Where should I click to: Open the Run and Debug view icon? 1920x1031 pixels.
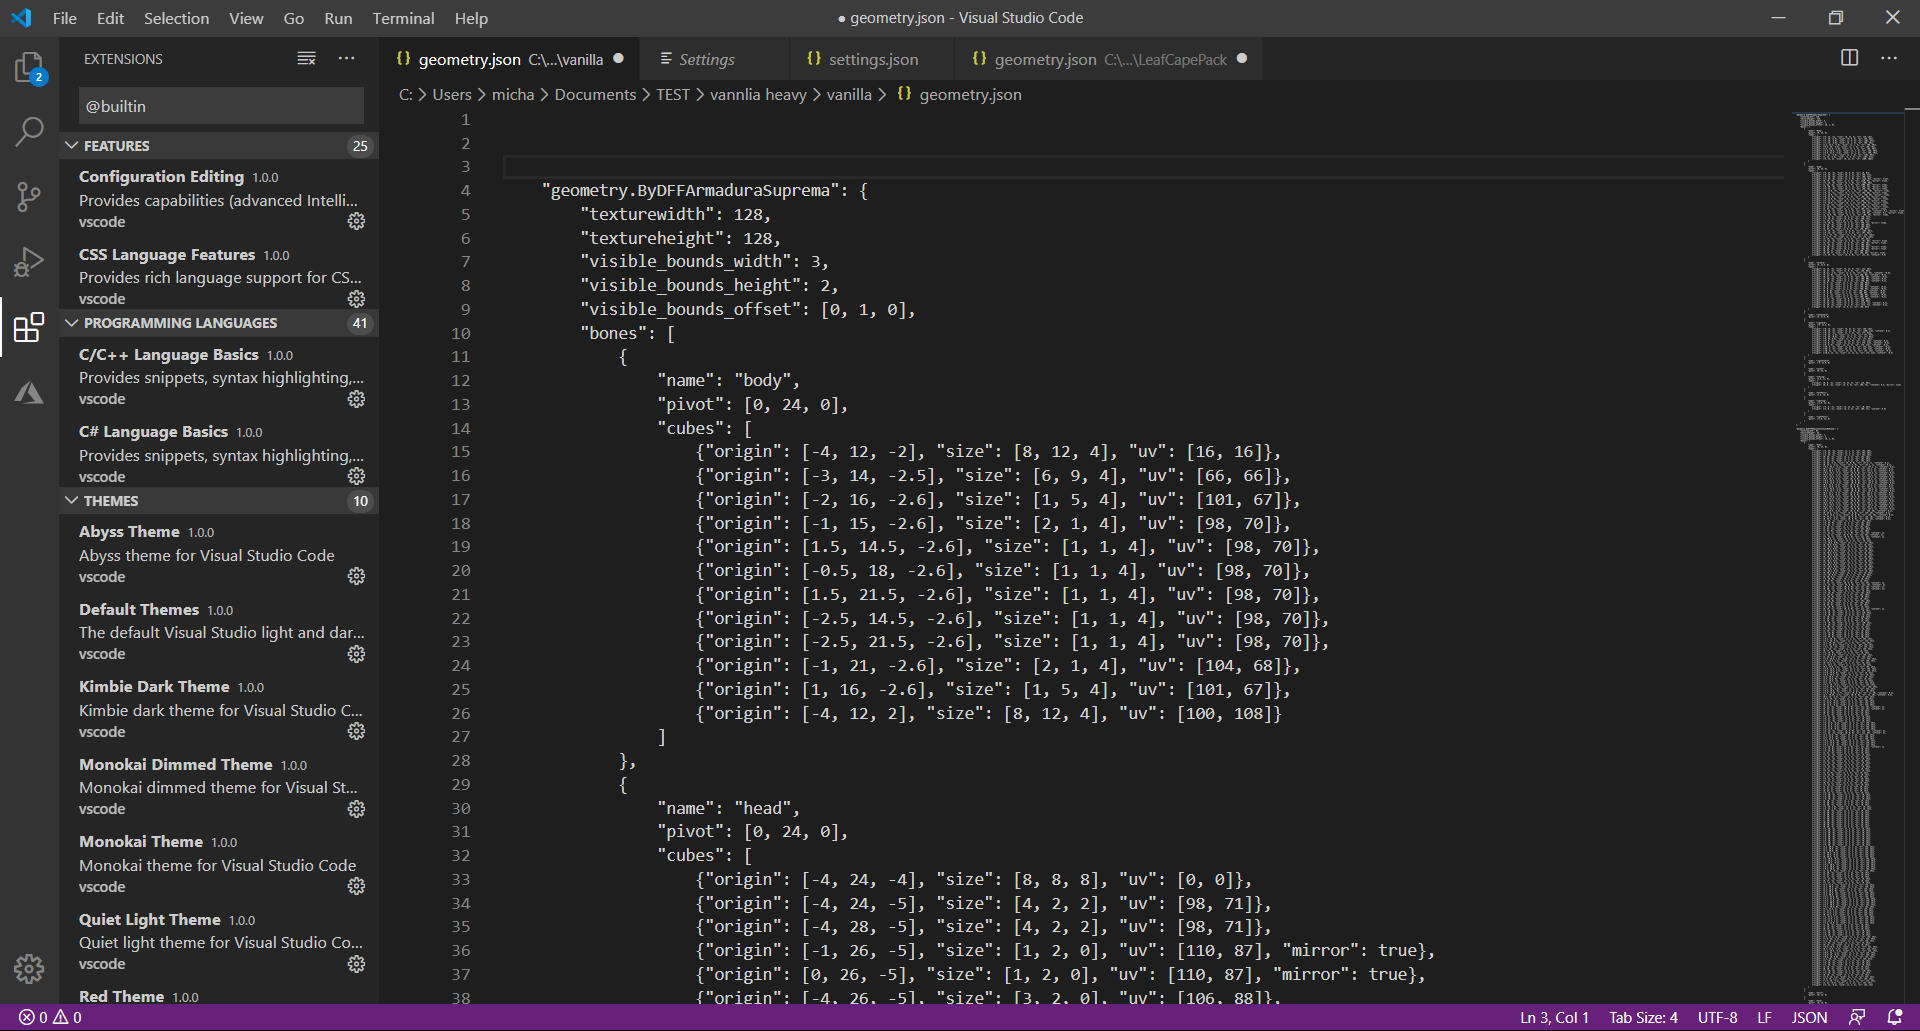point(29,262)
